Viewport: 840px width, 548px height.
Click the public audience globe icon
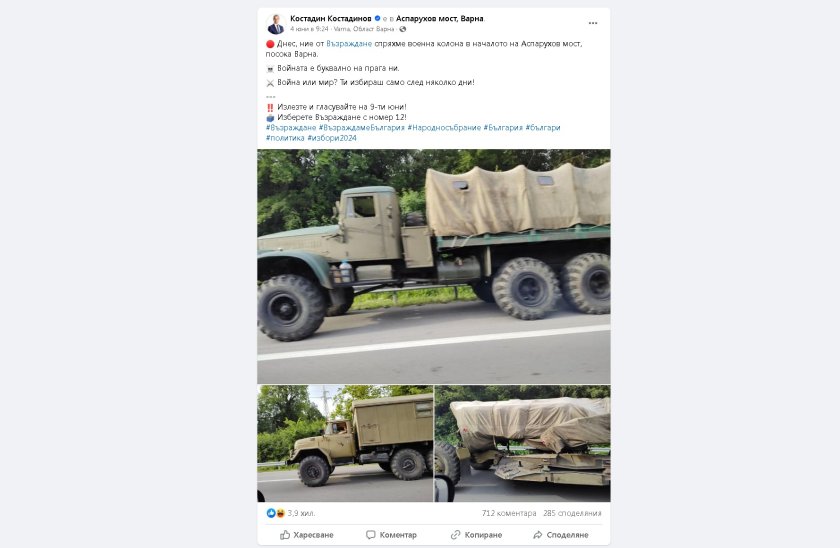pos(402,29)
